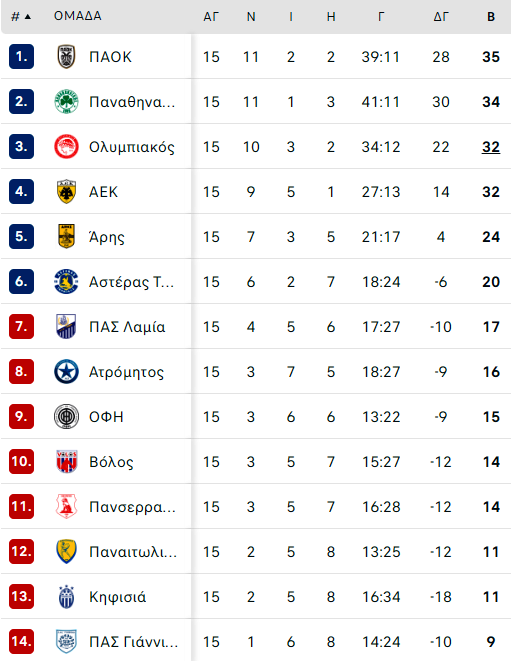Click the Βόλος red-blue crest
This screenshot has height=661, width=511.
pos(66,462)
